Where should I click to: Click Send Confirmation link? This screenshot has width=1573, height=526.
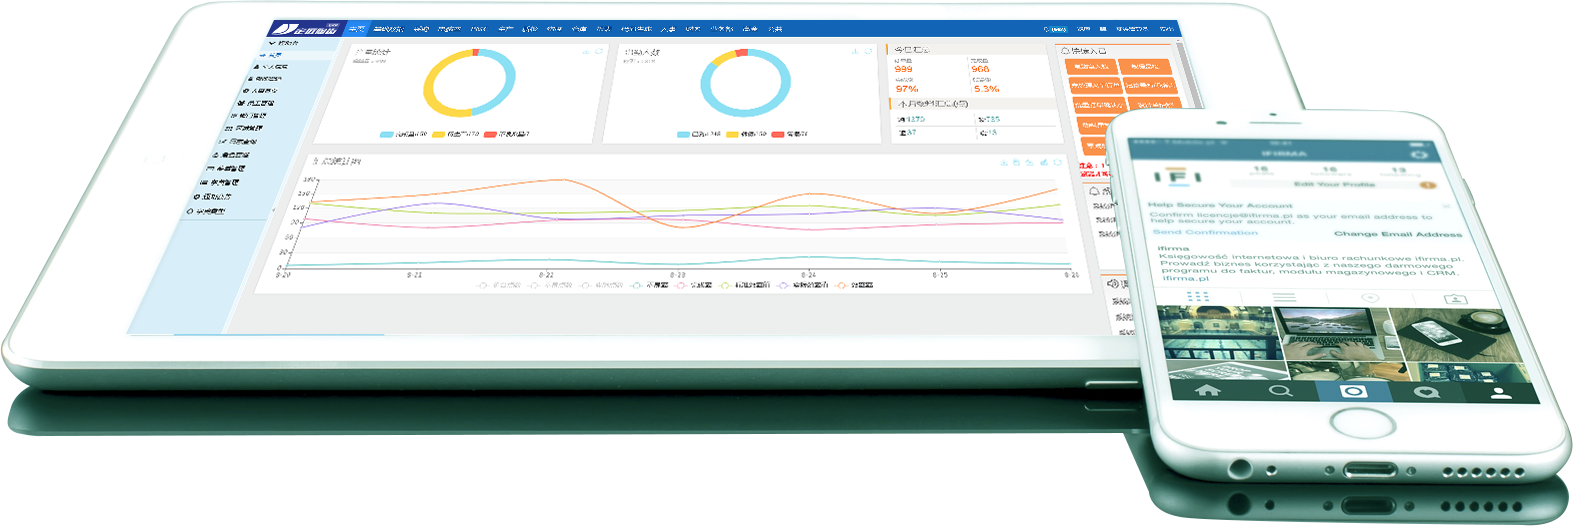tap(1205, 232)
